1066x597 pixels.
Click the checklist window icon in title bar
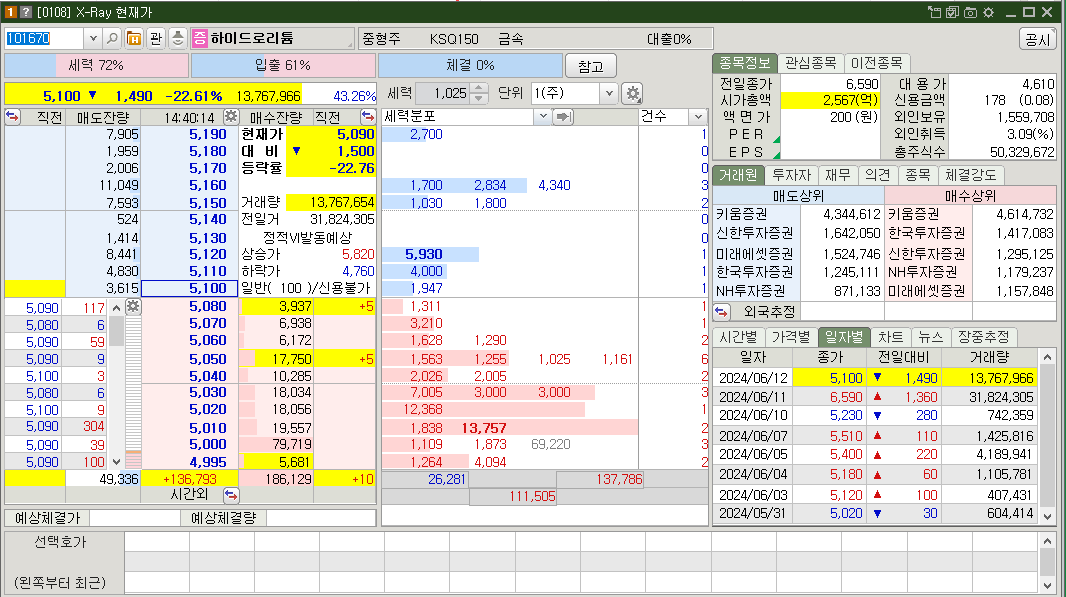tap(952, 12)
